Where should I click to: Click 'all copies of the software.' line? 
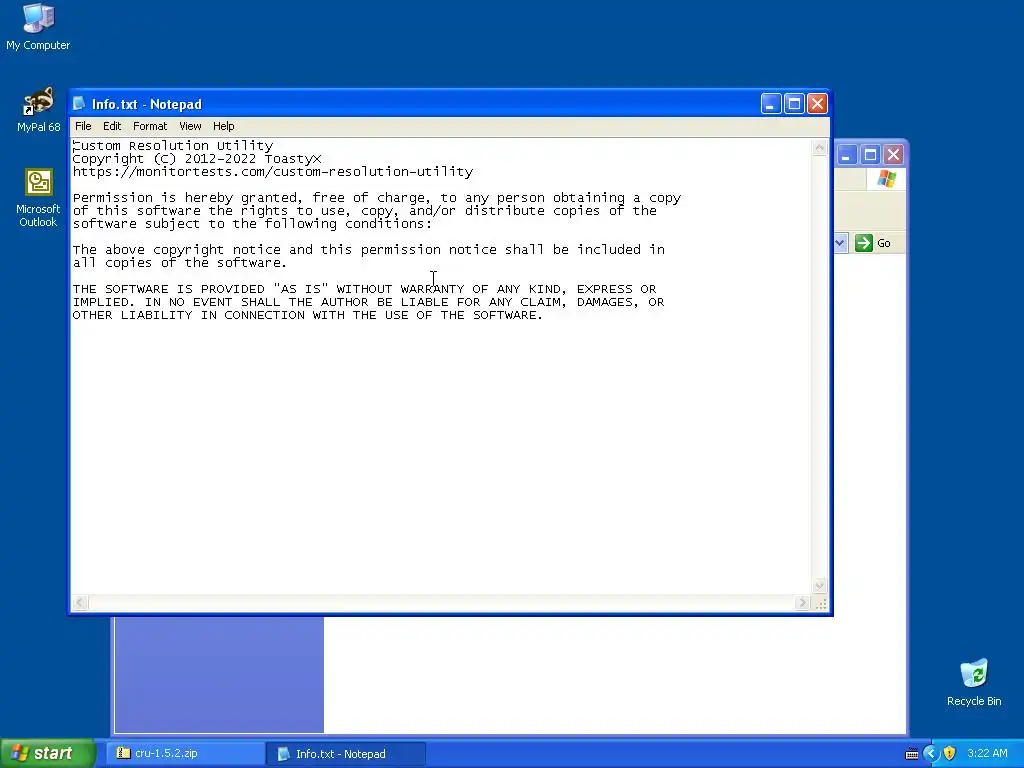tap(180, 263)
